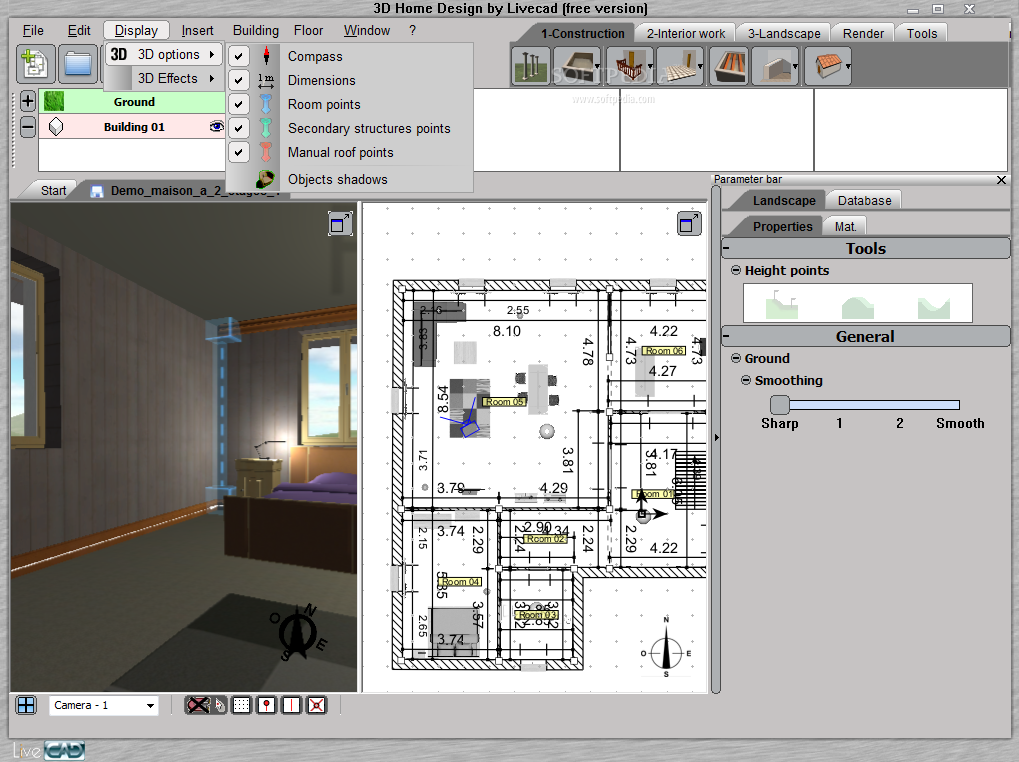Select the railing tool in Construction toolbar

point(626,66)
